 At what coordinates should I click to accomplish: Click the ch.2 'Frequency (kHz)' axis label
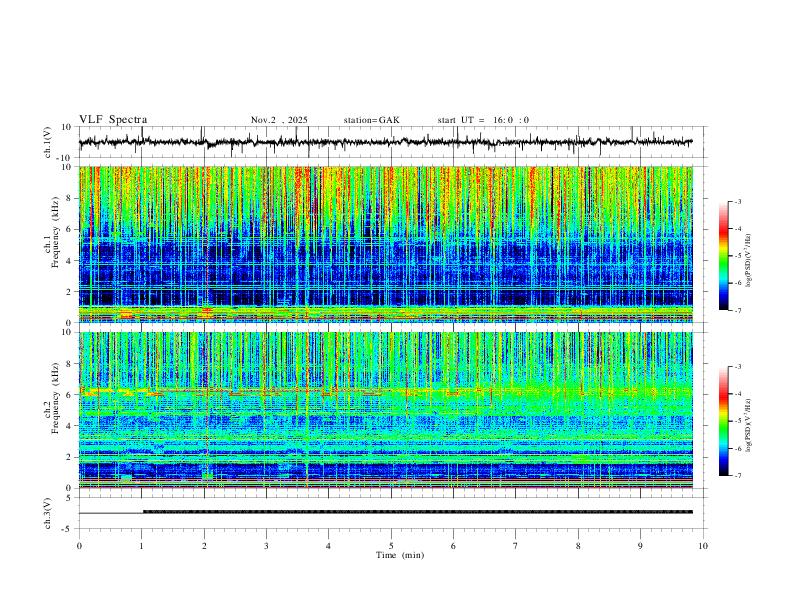pyautogui.click(x=55, y=398)
